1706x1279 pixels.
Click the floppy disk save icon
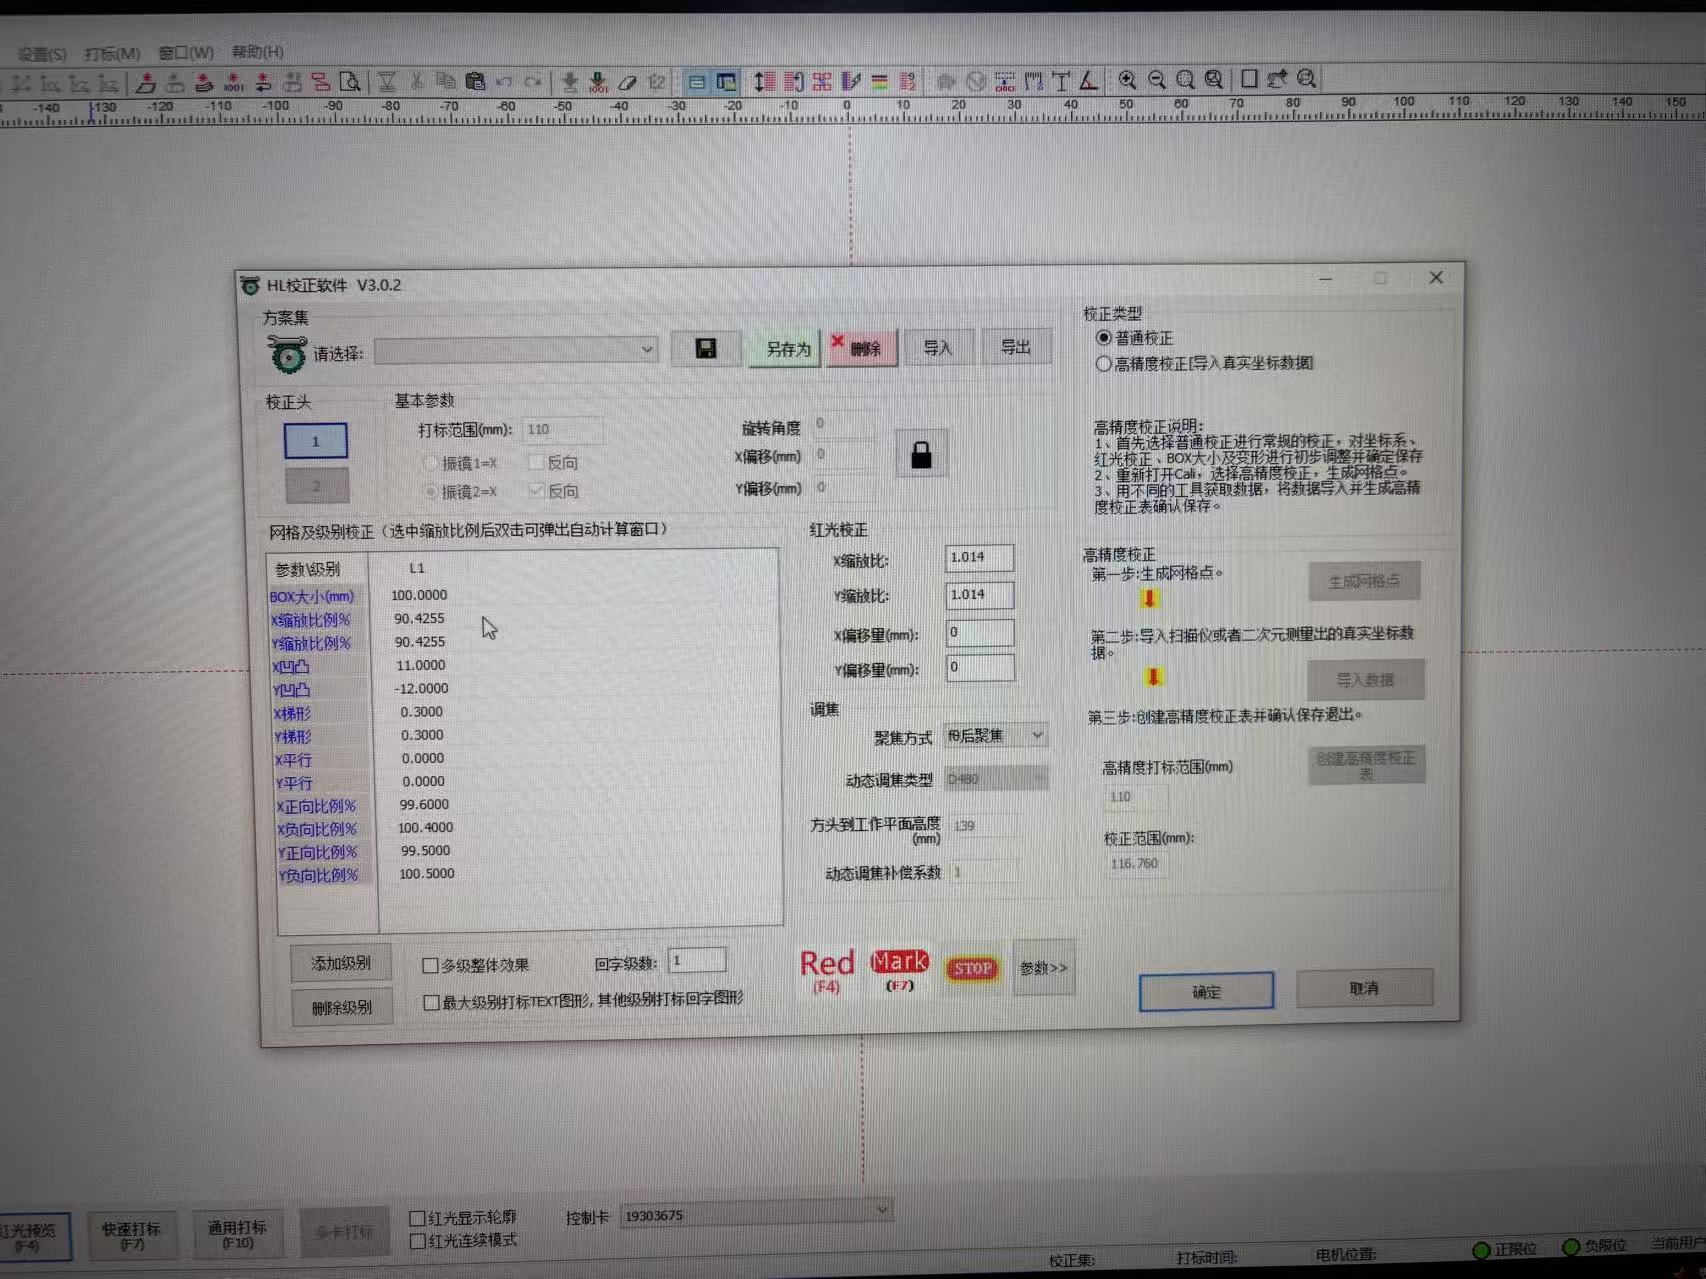point(706,348)
